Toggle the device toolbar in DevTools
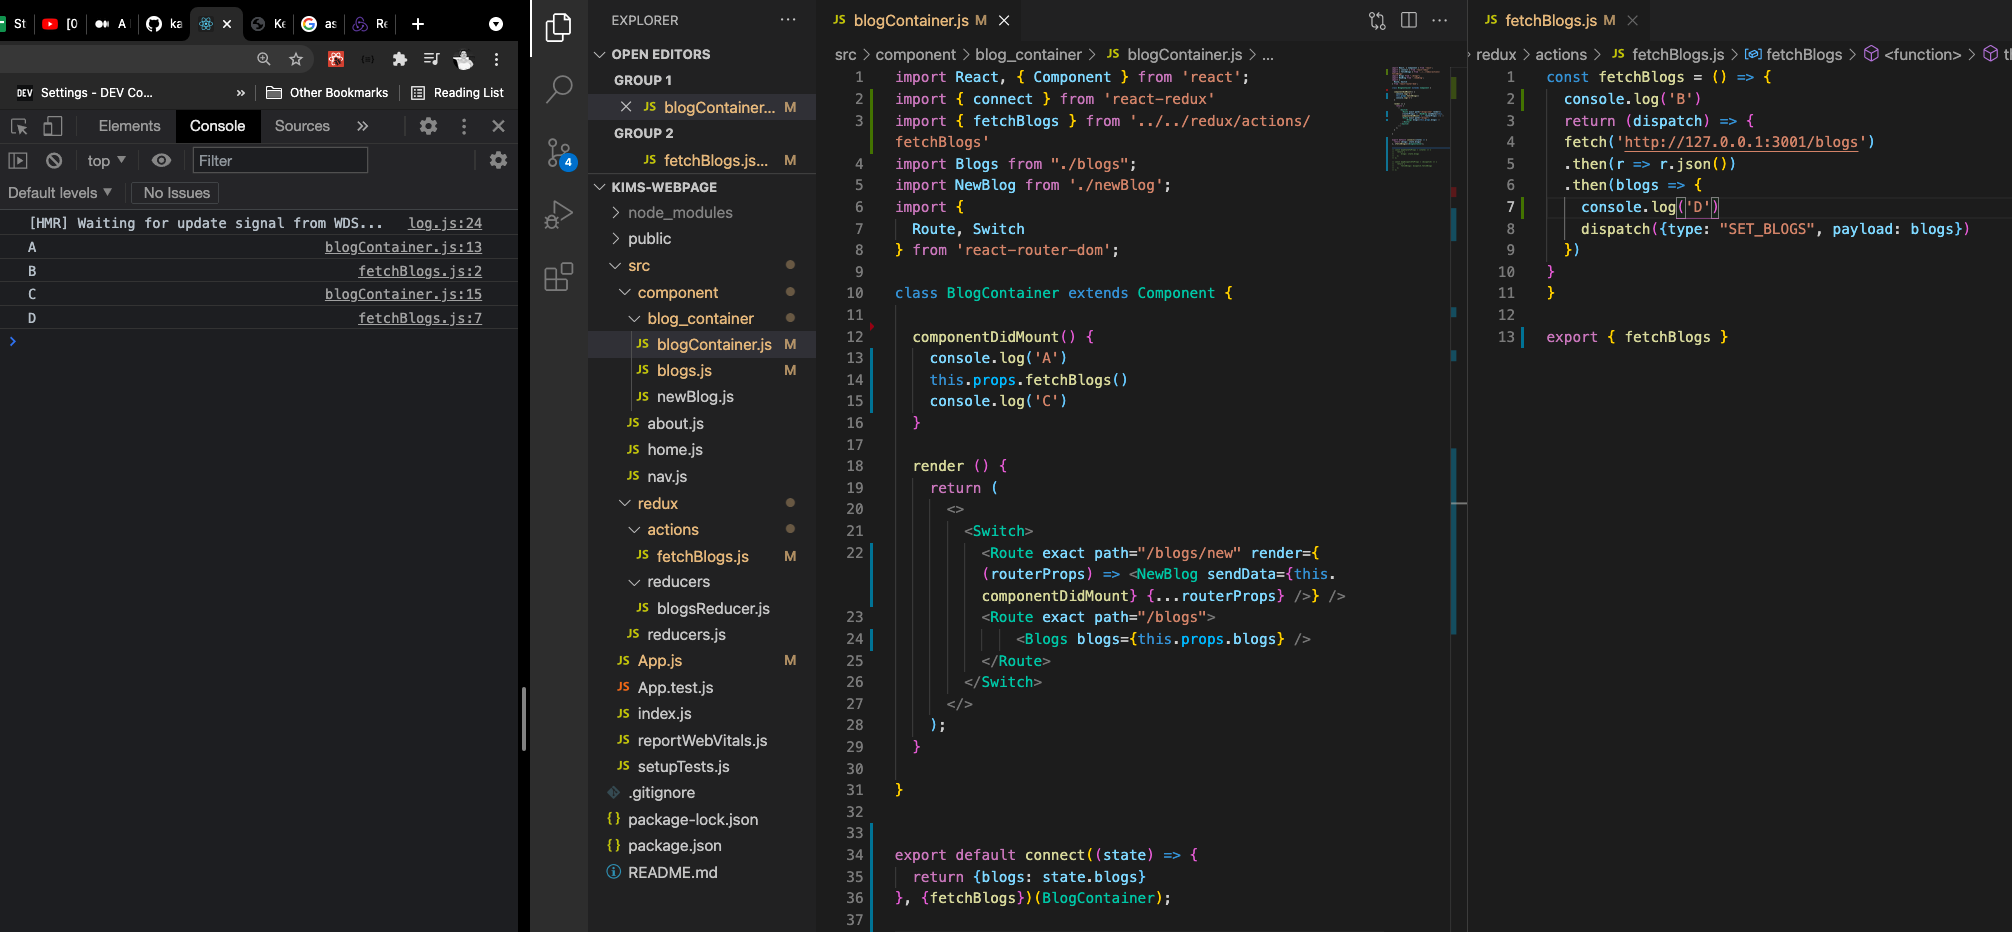 pos(52,126)
